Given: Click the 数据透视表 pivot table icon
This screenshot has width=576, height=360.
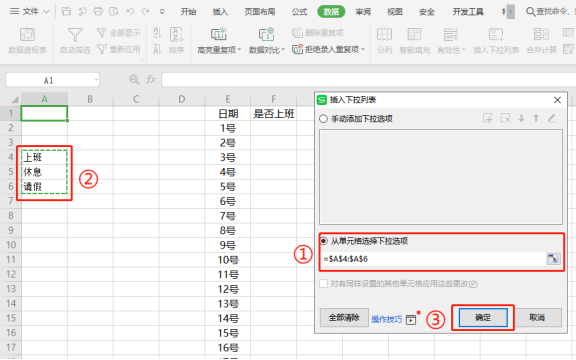Looking at the screenshot, I should (27, 35).
